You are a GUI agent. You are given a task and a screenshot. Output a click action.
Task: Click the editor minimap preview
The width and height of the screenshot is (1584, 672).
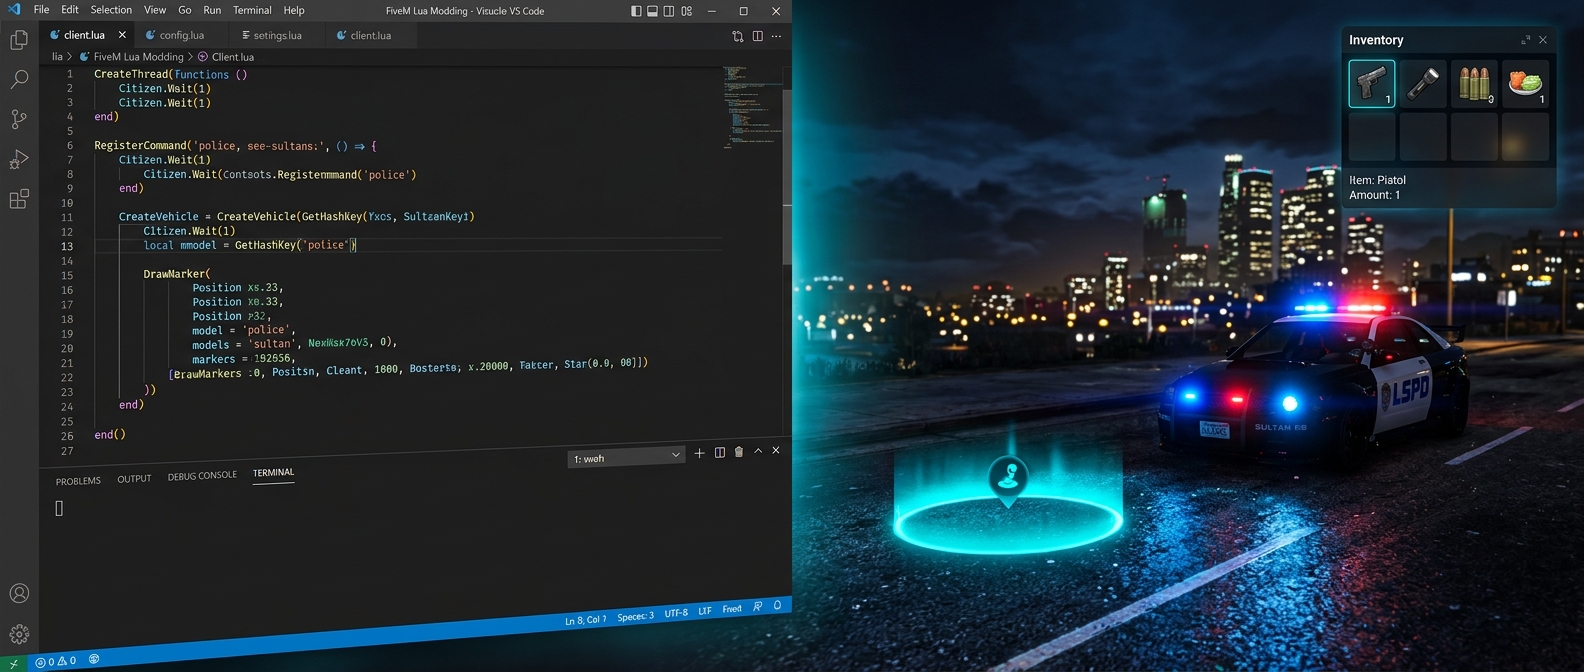[751, 108]
